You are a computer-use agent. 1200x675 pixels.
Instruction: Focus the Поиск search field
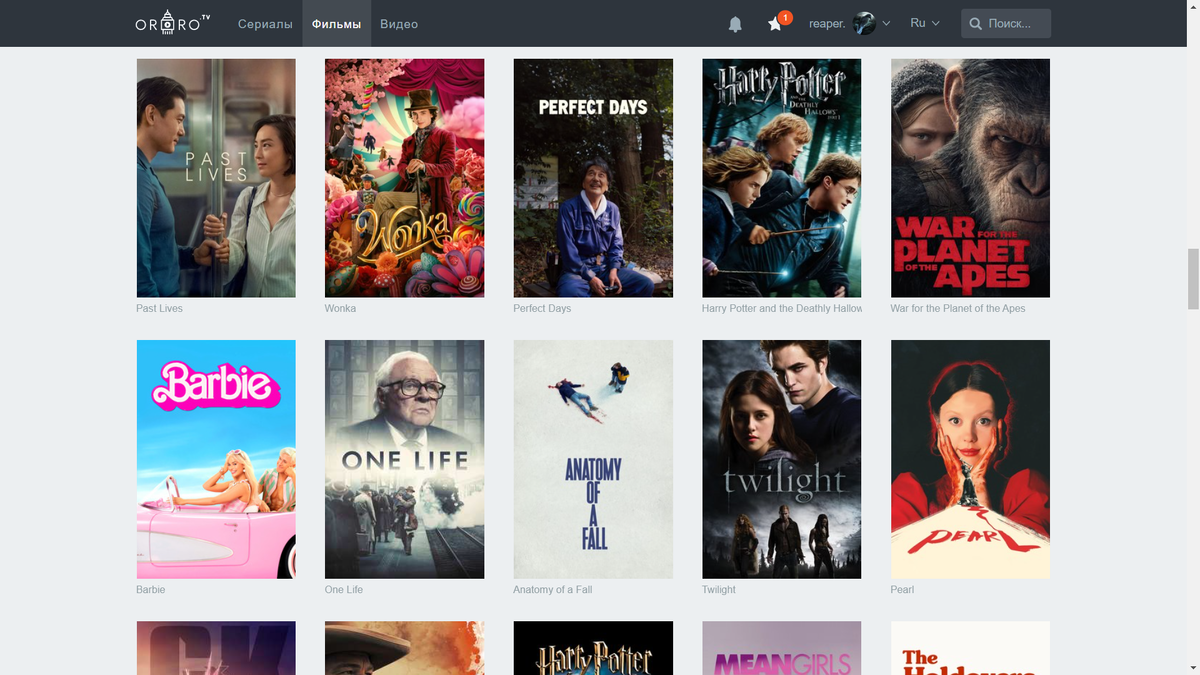(1006, 24)
